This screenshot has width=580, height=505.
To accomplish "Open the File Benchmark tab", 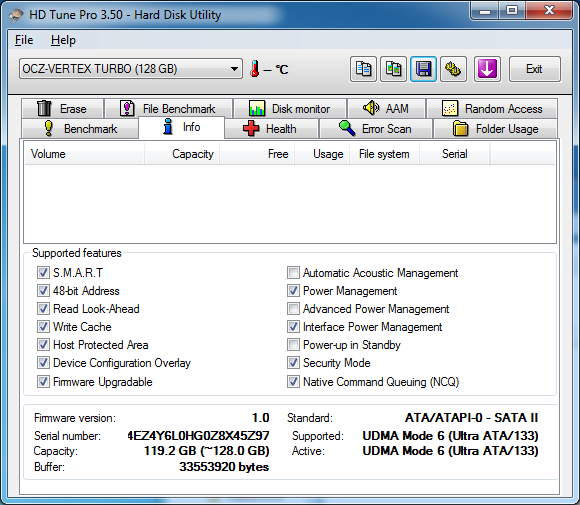I will (x=169, y=108).
